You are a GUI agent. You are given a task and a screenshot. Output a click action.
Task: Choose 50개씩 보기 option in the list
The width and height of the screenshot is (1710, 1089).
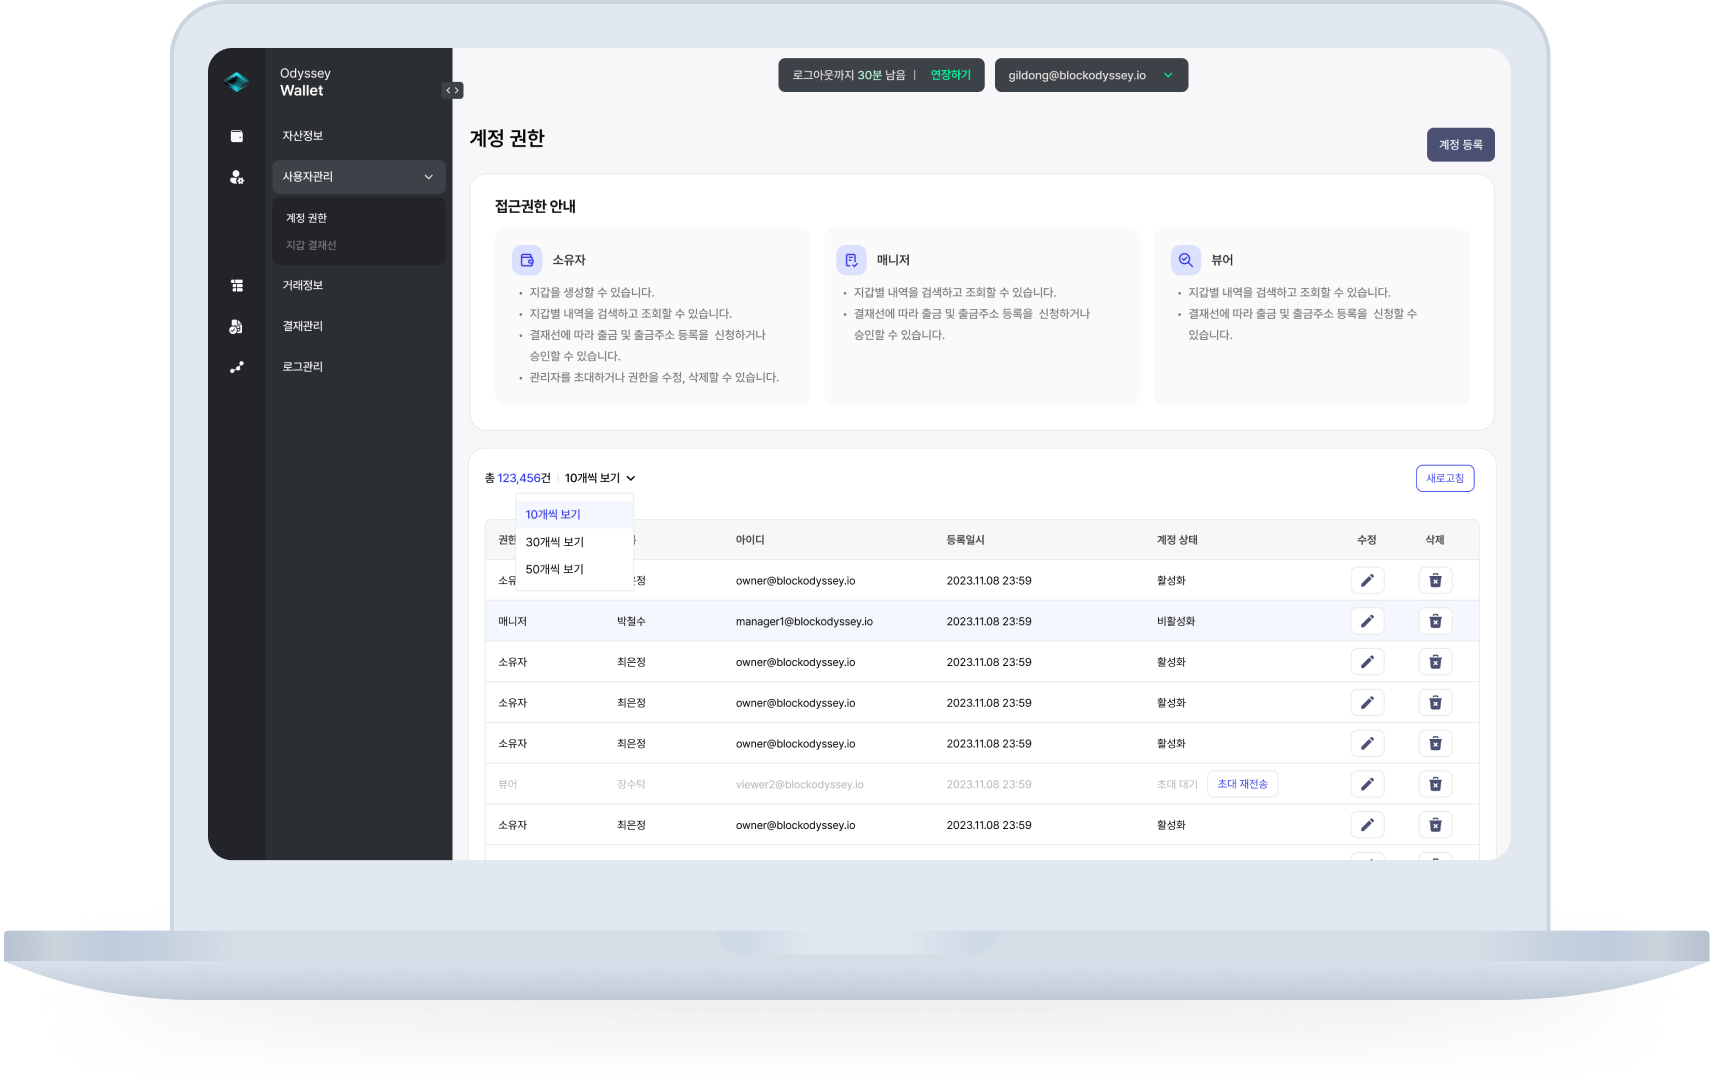point(553,568)
